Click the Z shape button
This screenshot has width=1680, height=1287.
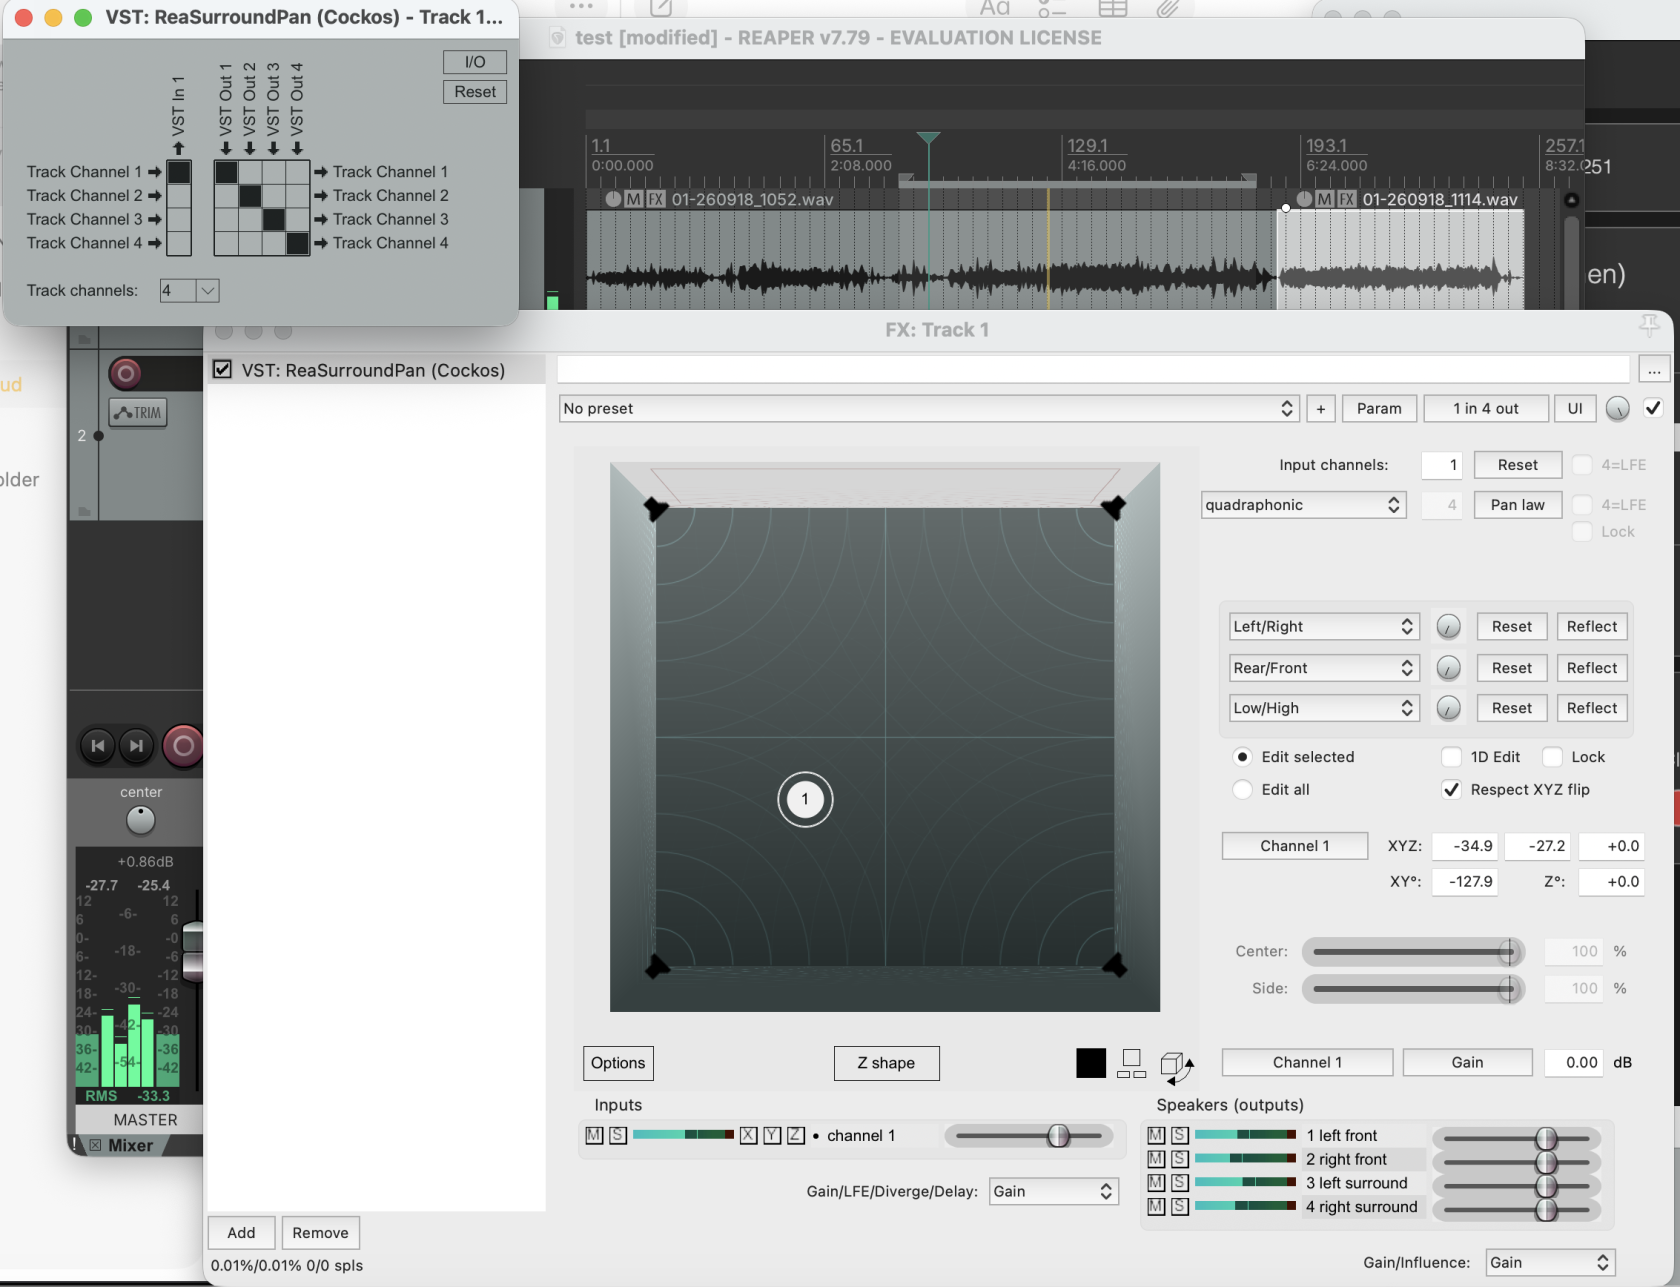(886, 1063)
